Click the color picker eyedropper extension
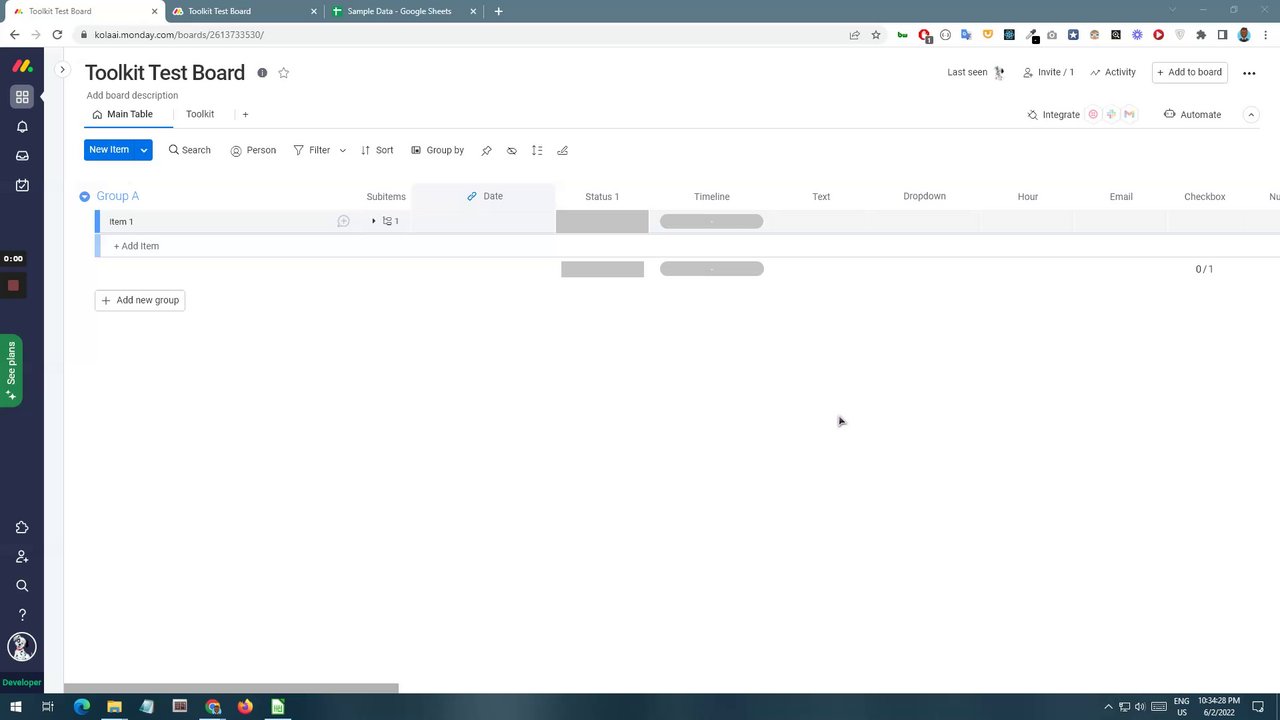Image resolution: width=1280 pixels, height=720 pixels. tap(1031, 35)
